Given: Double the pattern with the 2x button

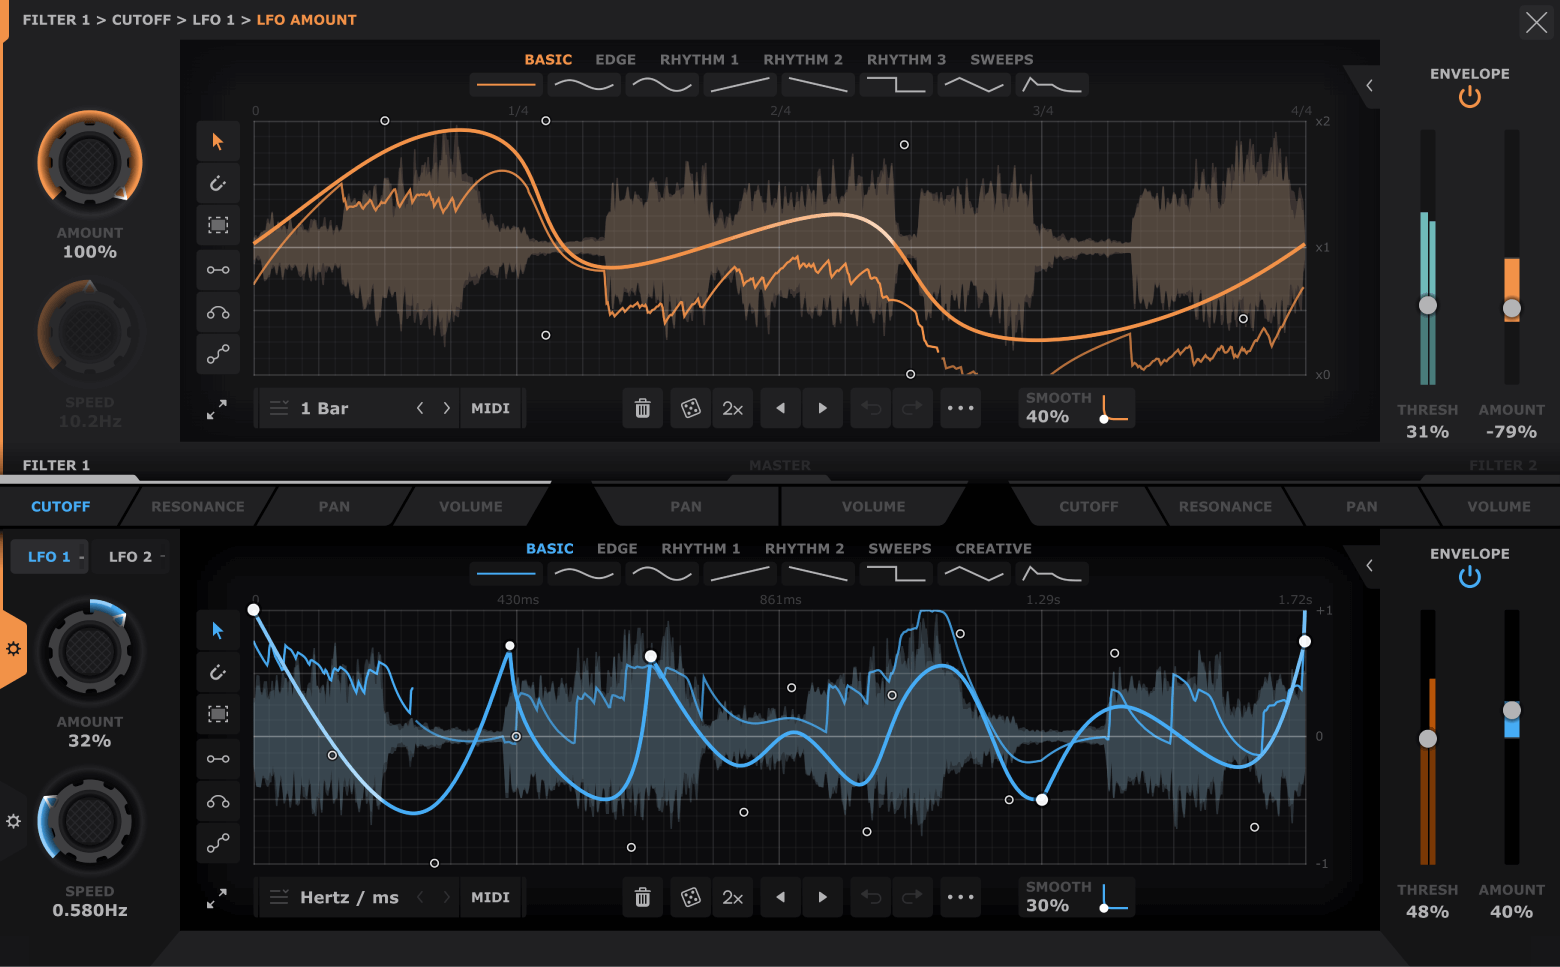Looking at the screenshot, I should (x=732, y=408).
